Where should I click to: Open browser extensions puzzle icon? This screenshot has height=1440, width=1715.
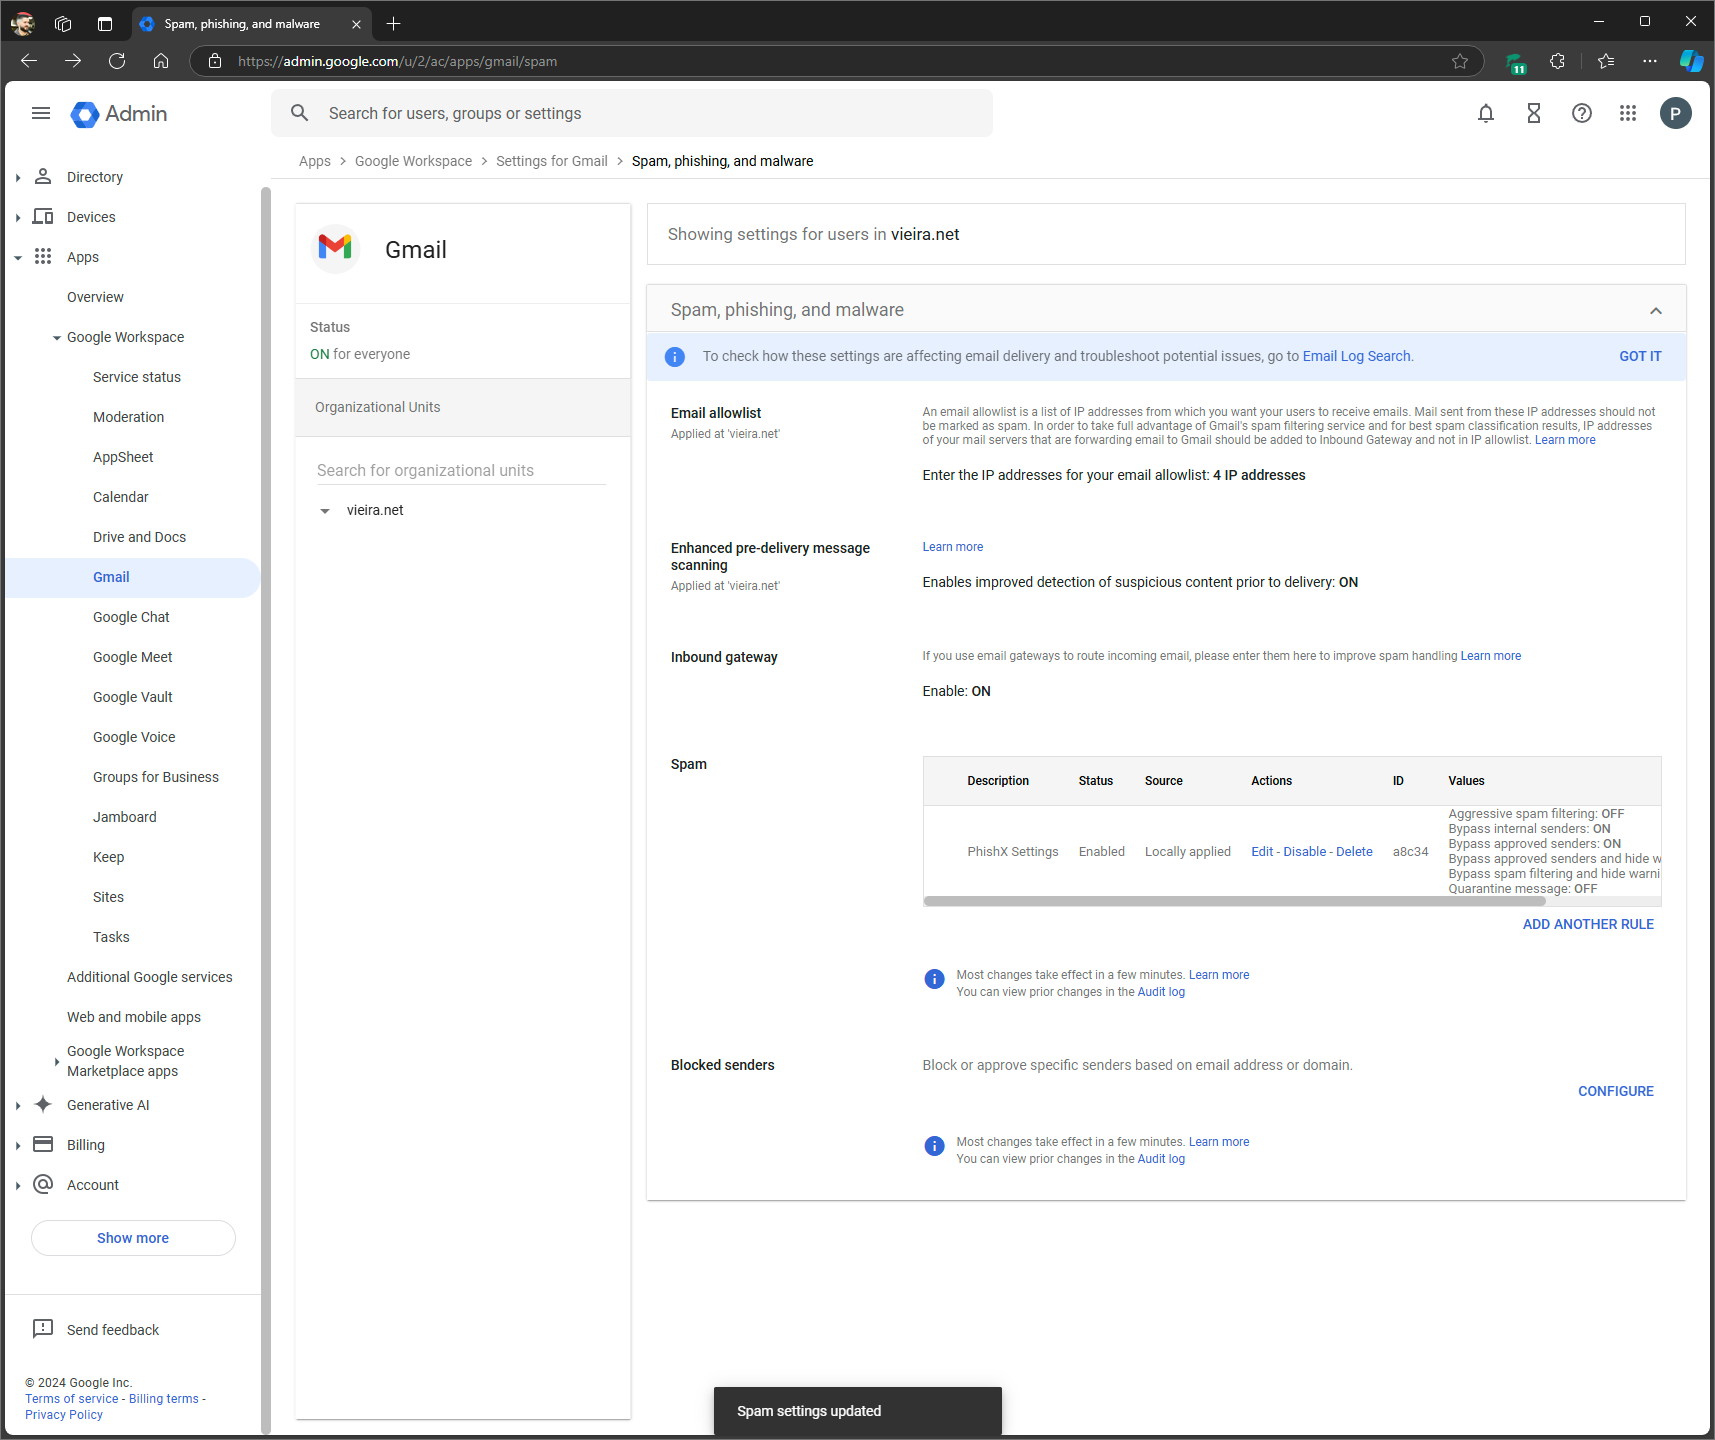pos(1558,61)
